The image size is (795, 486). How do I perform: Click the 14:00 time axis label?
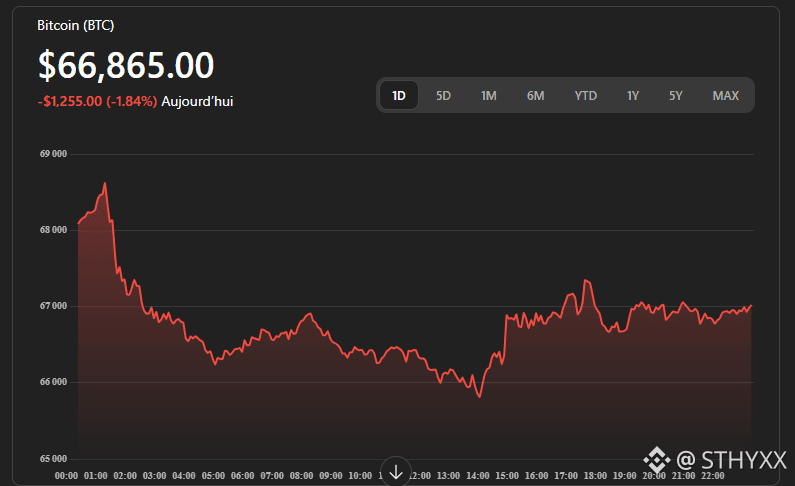point(478,476)
